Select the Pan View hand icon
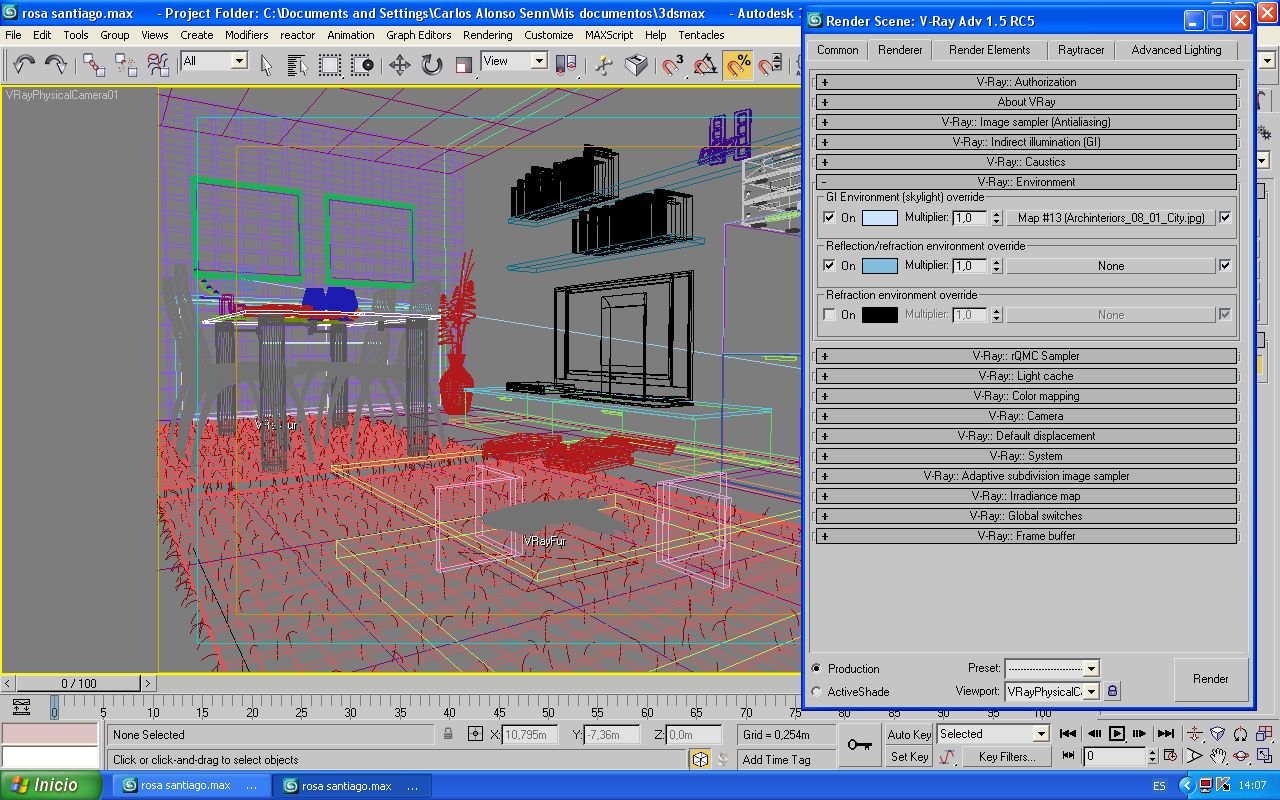1280x800 pixels. (x=1218, y=756)
